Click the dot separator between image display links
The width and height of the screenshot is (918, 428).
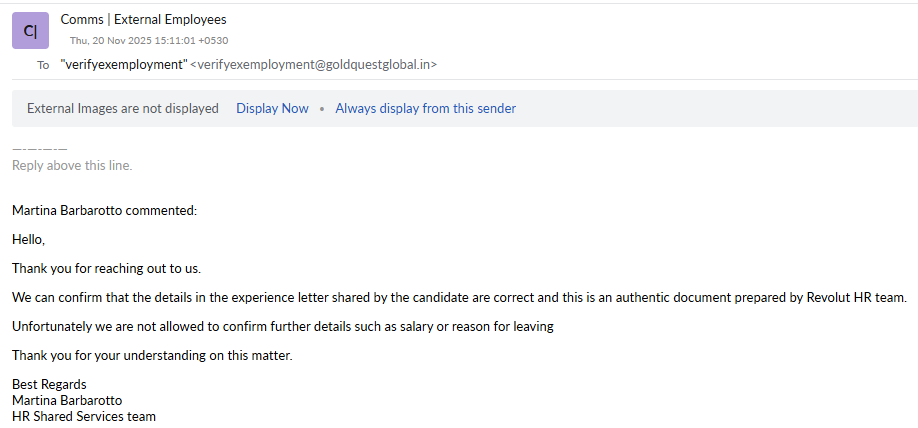pyautogui.click(x=322, y=108)
